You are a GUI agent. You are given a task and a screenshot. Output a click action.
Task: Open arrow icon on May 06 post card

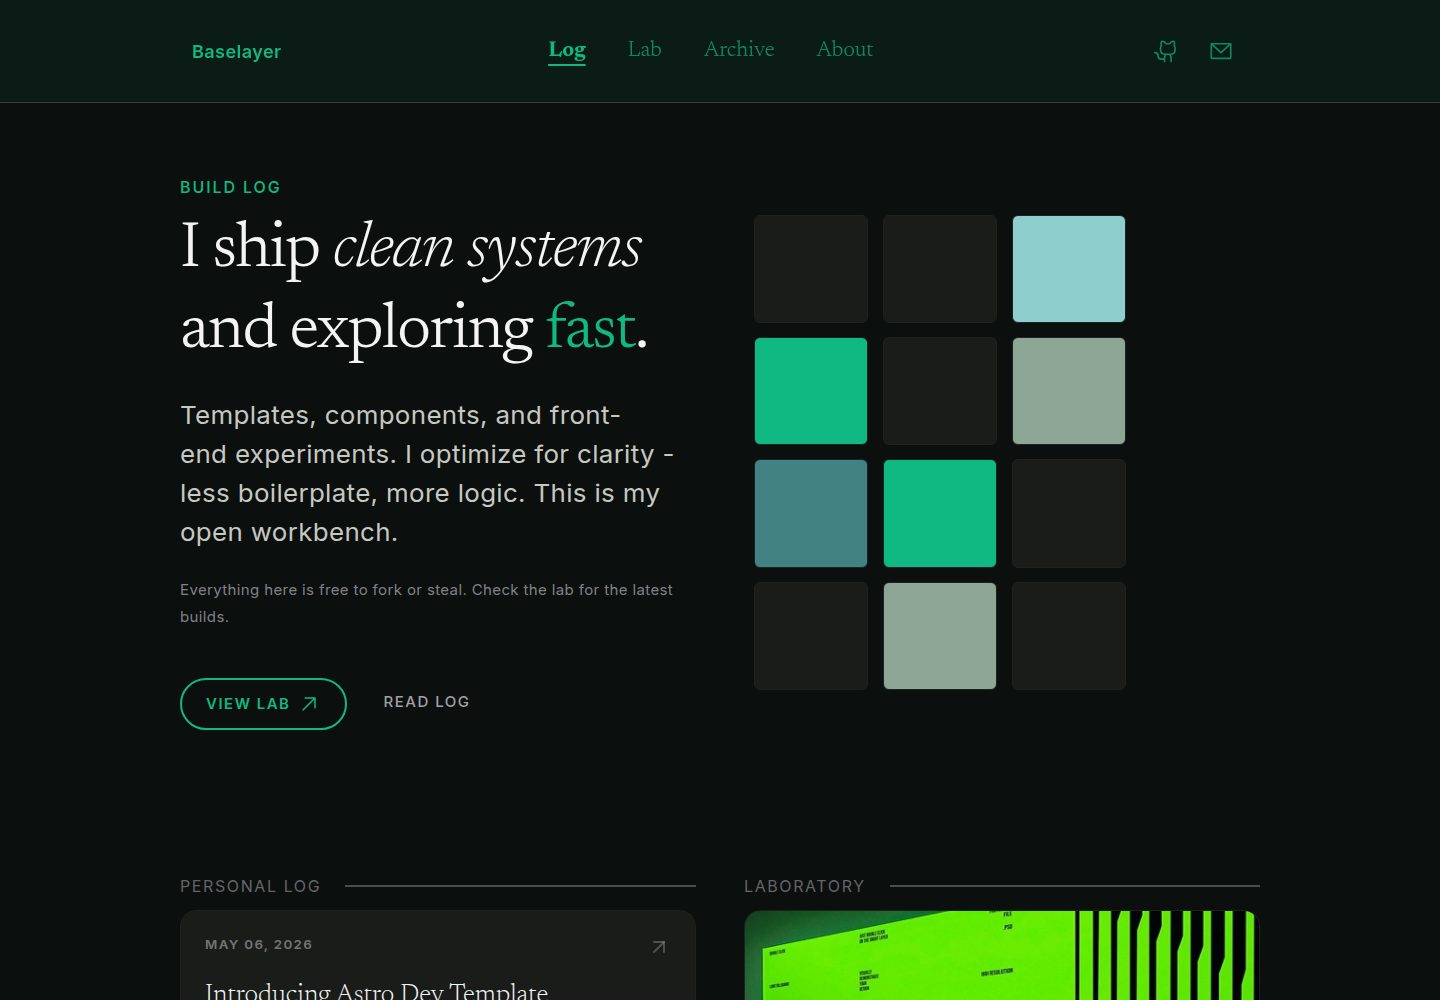pyautogui.click(x=659, y=947)
